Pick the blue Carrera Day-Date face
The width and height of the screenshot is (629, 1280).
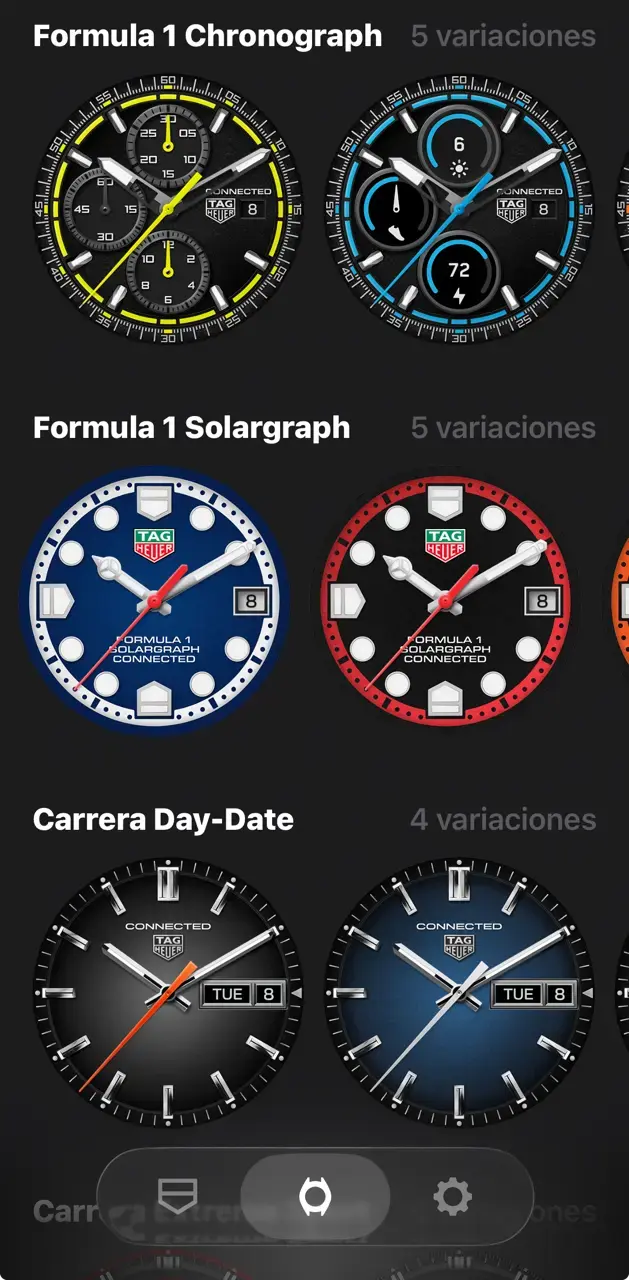tap(460, 992)
